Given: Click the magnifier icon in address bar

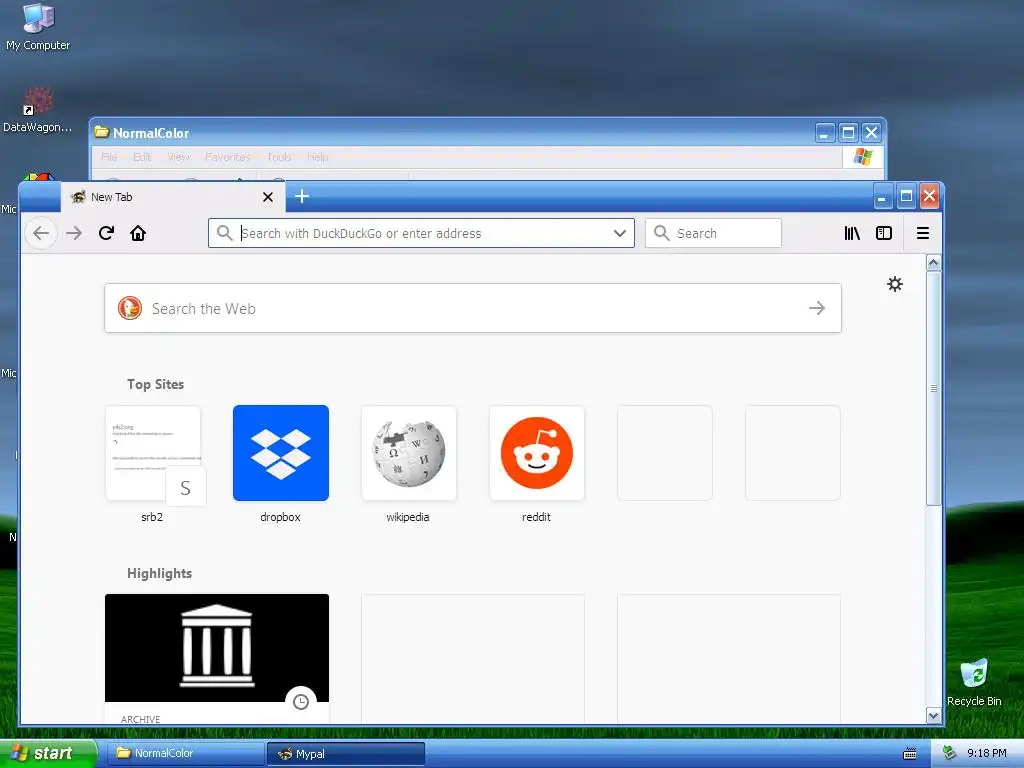Looking at the screenshot, I should click(224, 233).
